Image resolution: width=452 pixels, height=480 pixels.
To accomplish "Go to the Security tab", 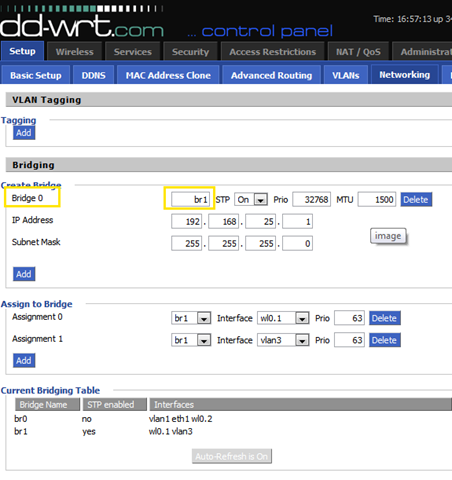I will [190, 52].
